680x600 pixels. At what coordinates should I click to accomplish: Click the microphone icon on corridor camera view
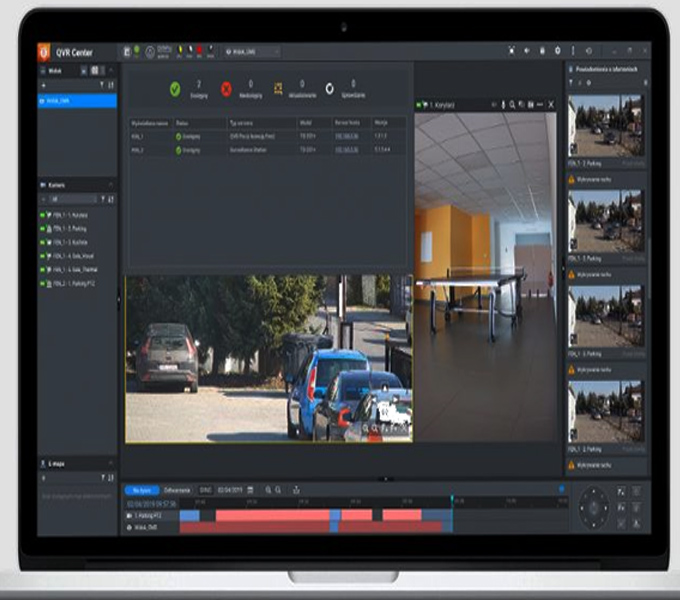pos(501,104)
